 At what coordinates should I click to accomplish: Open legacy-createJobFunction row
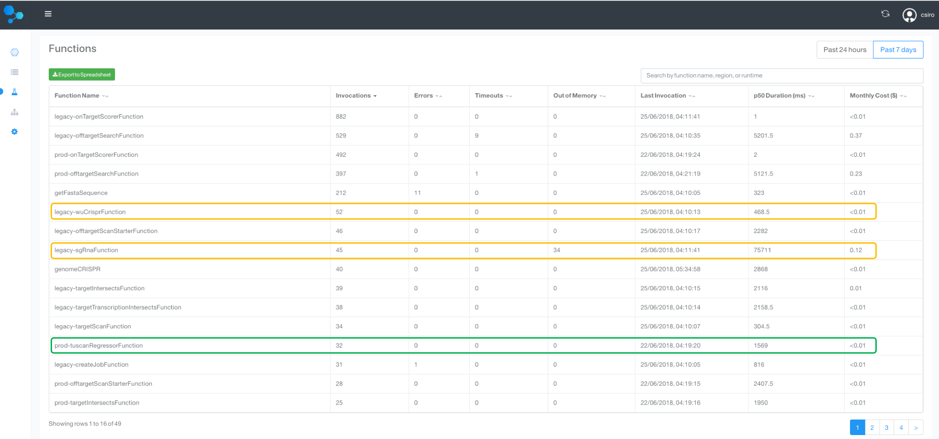tap(486, 364)
